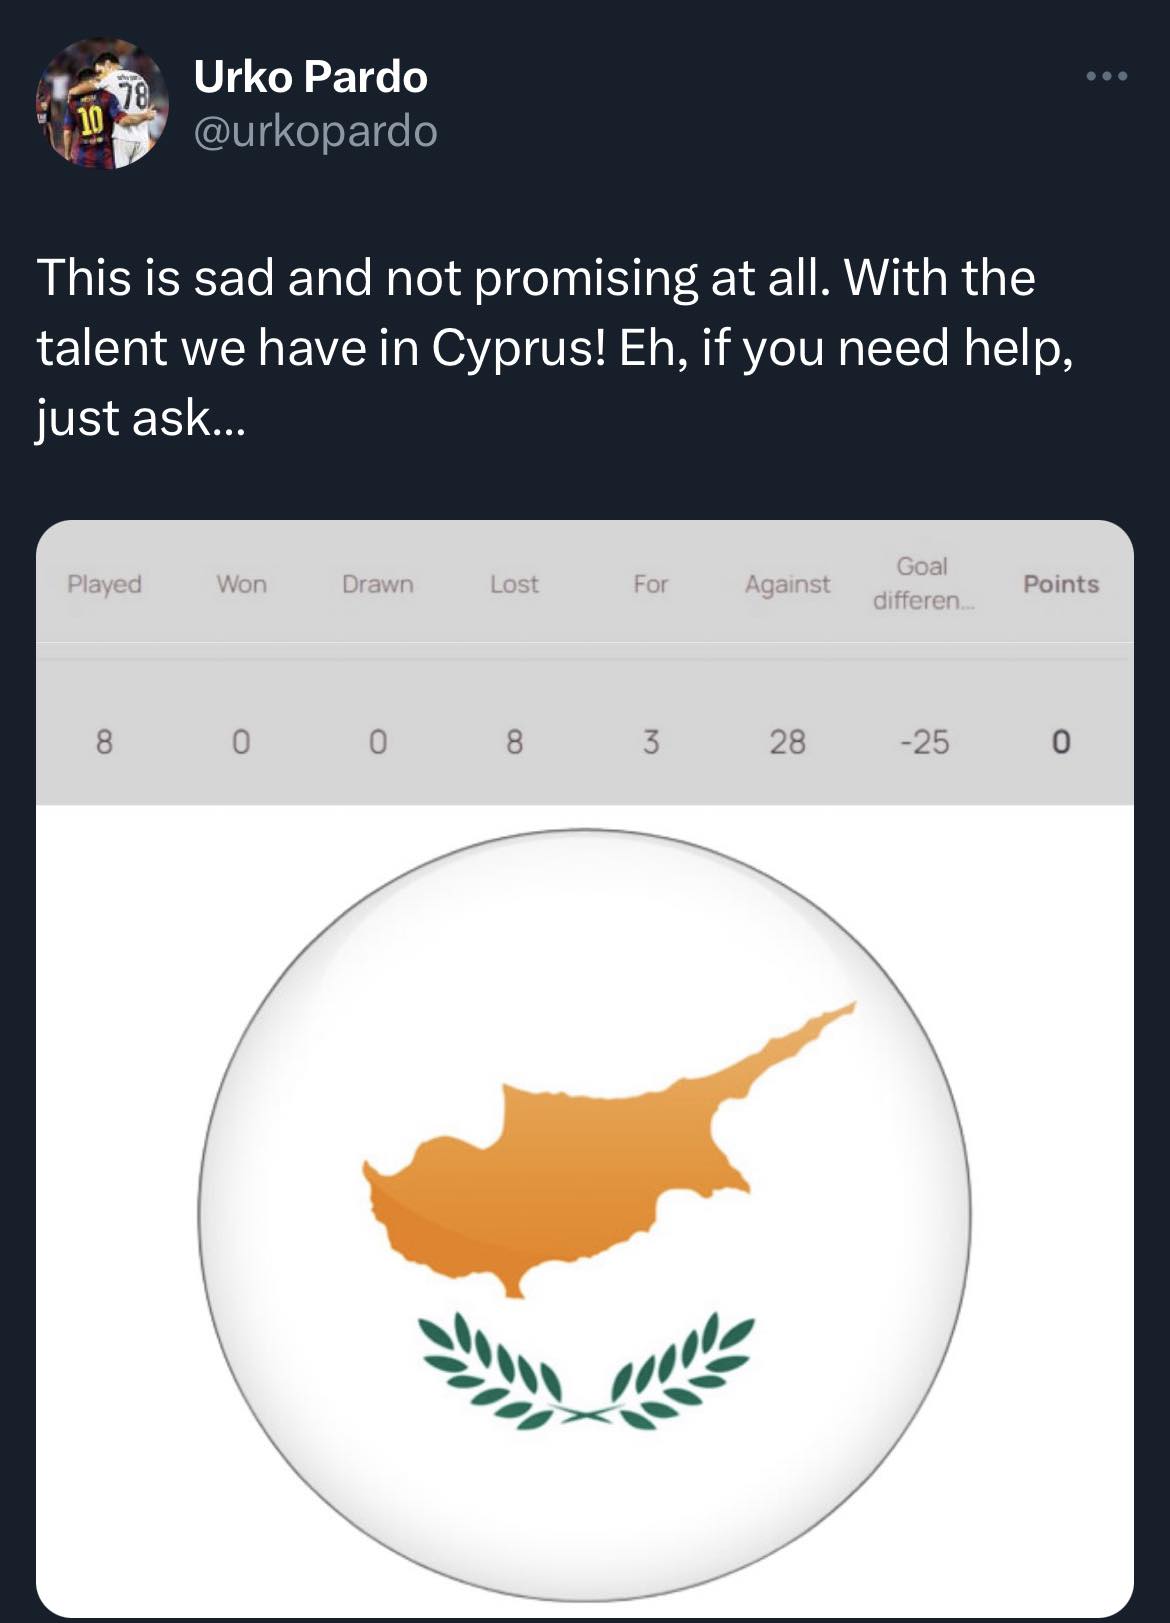This screenshot has height=1623, width=1170.
Task: Click the 28 goals against value
Action: (787, 742)
